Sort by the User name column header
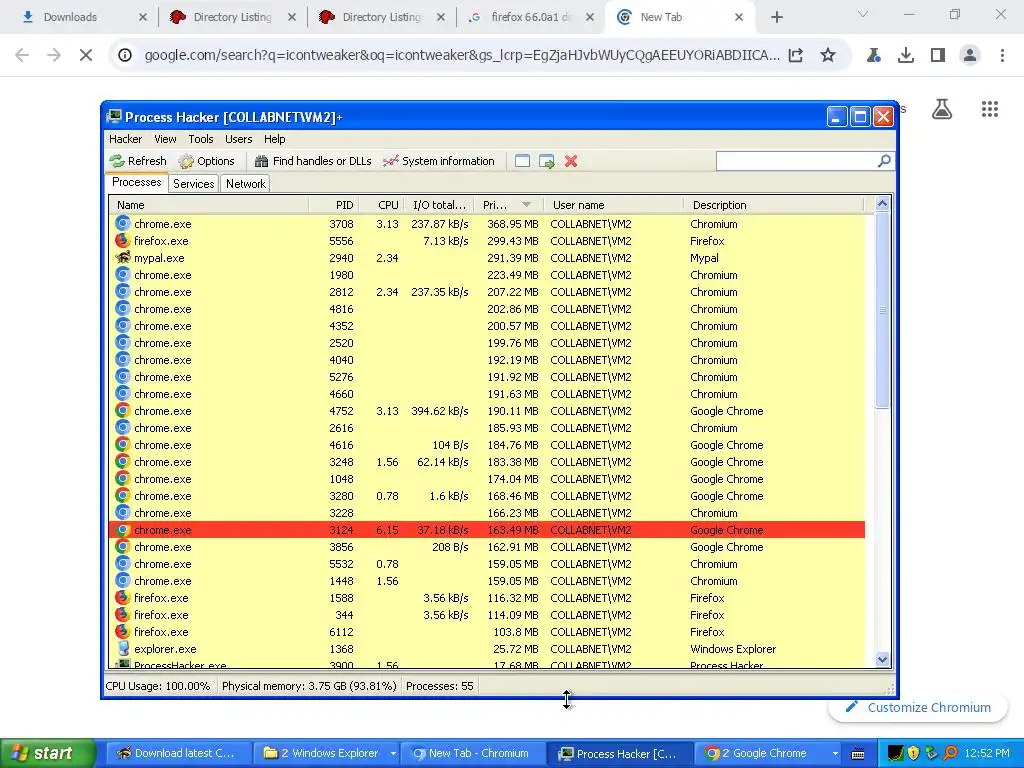Image resolution: width=1024 pixels, height=768 pixels. pyautogui.click(x=614, y=205)
